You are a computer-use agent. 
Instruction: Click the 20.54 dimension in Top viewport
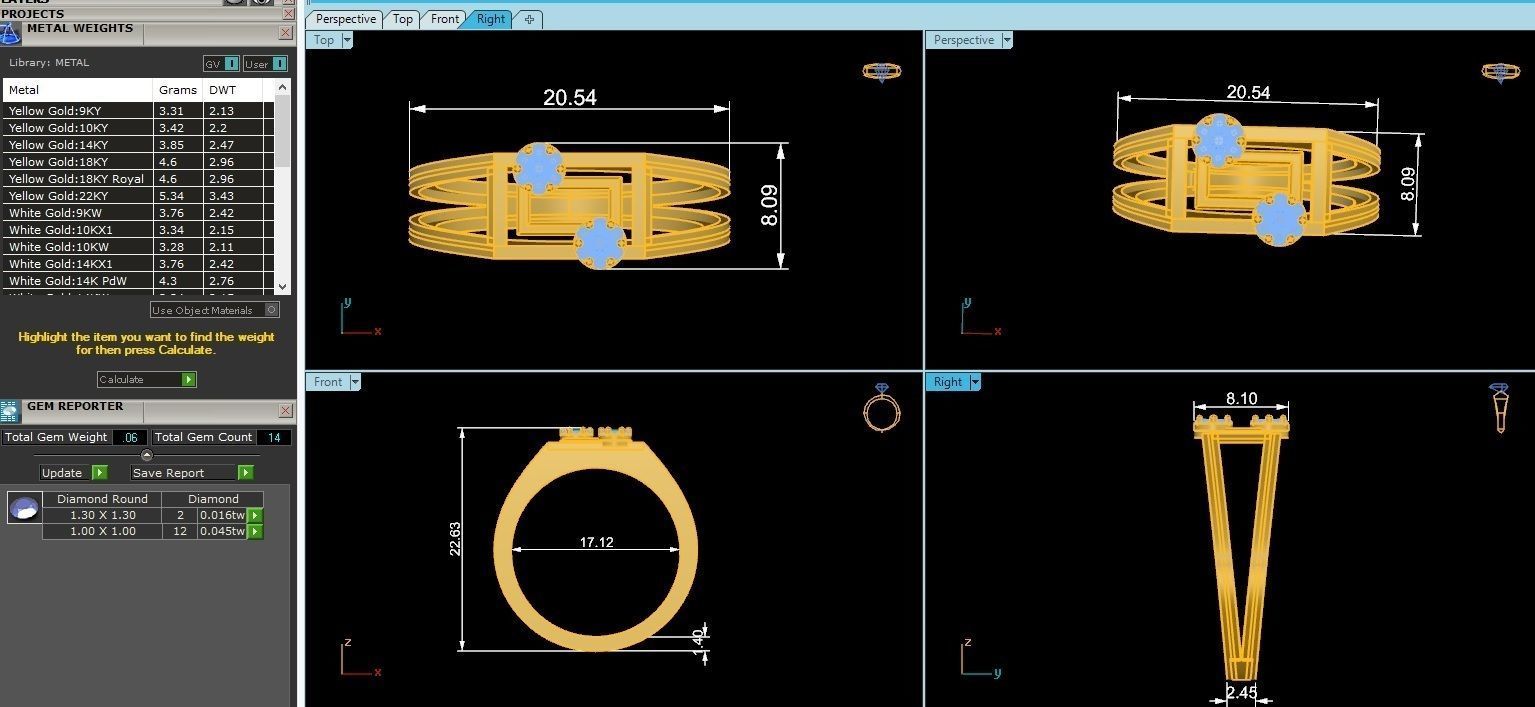coord(570,97)
